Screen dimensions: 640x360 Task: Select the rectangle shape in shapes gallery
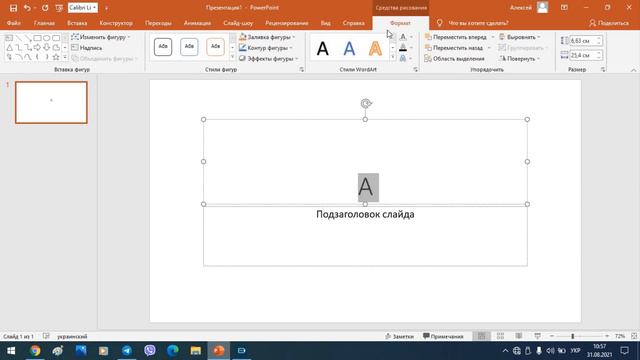pos(37,38)
